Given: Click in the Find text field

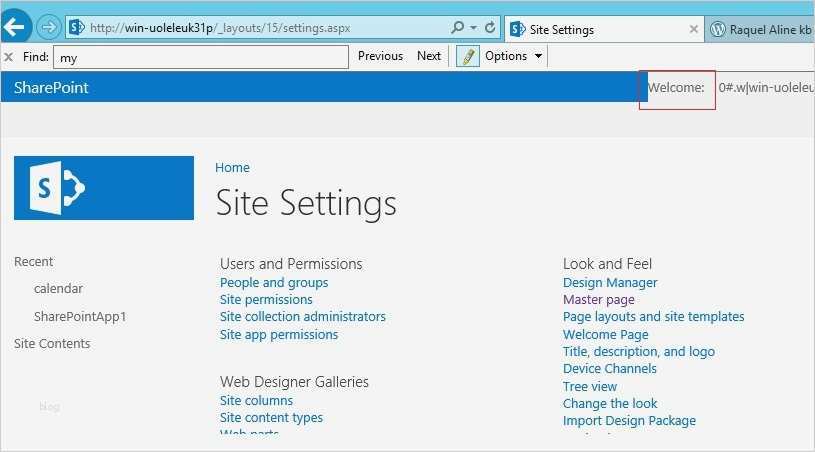Looking at the screenshot, I should [x=200, y=57].
